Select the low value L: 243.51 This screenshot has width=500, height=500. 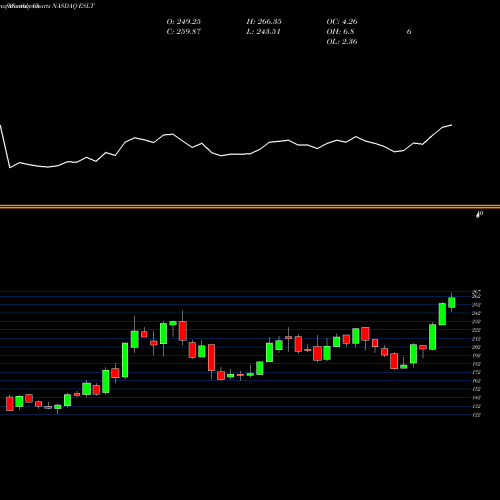coord(263,32)
